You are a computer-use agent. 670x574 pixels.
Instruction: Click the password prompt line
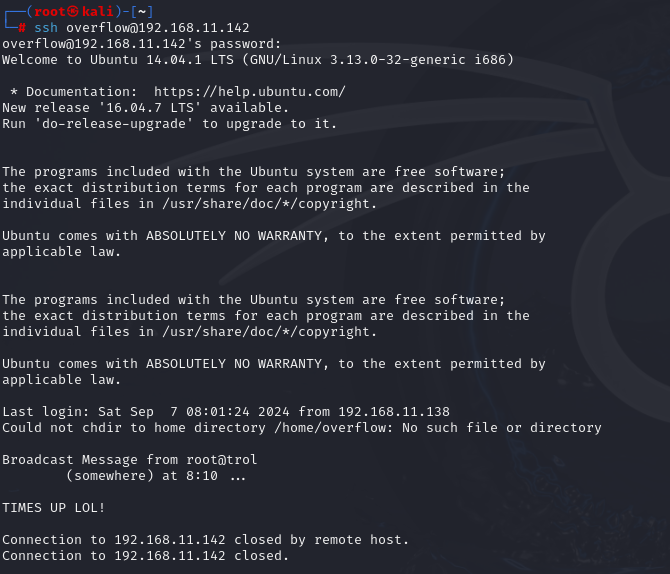[x=142, y=43]
